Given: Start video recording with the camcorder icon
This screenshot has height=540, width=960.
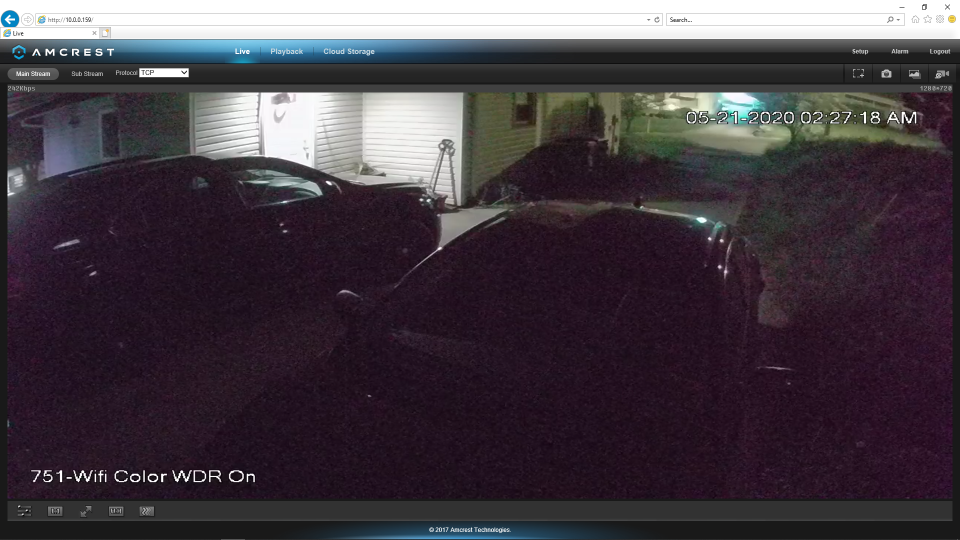Looking at the screenshot, I should tap(942, 73).
